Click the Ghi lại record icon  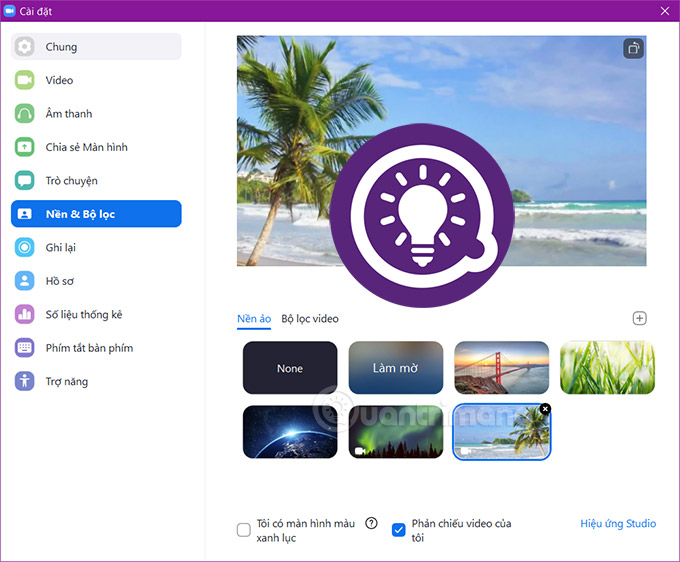click(x=25, y=247)
